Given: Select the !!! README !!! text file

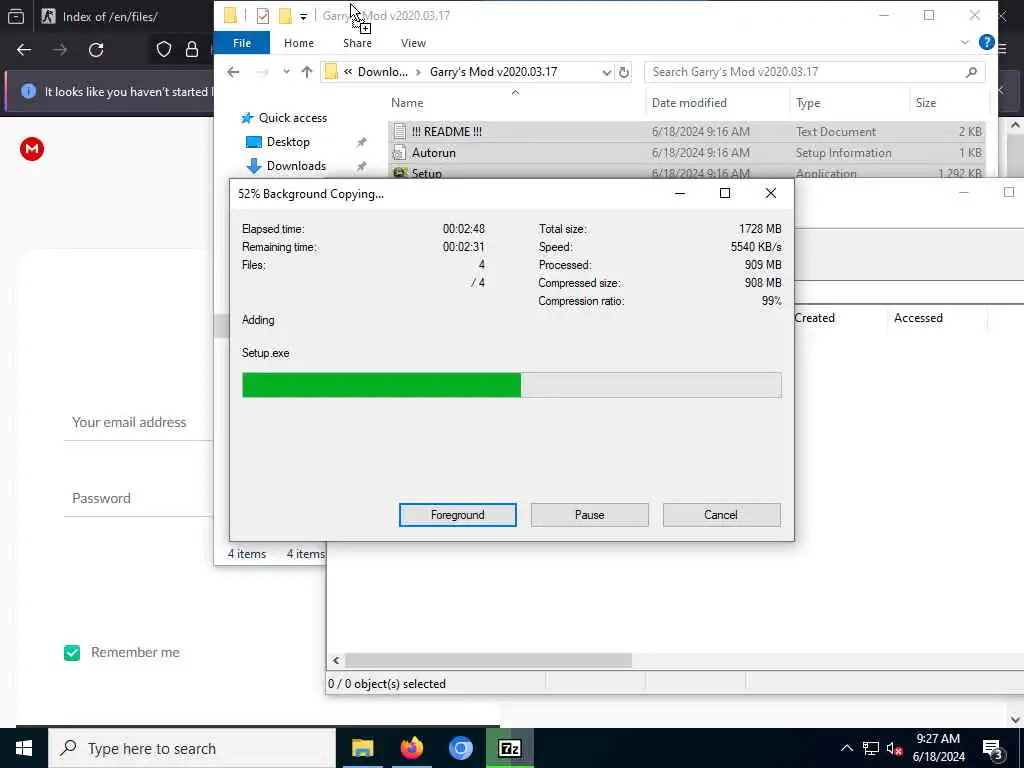Looking at the screenshot, I should point(686,131).
